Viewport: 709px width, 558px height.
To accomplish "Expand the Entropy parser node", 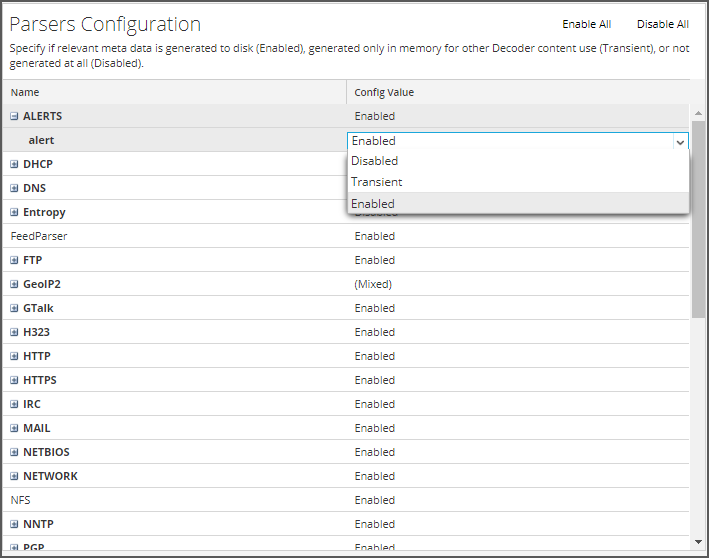I will tap(15, 212).
